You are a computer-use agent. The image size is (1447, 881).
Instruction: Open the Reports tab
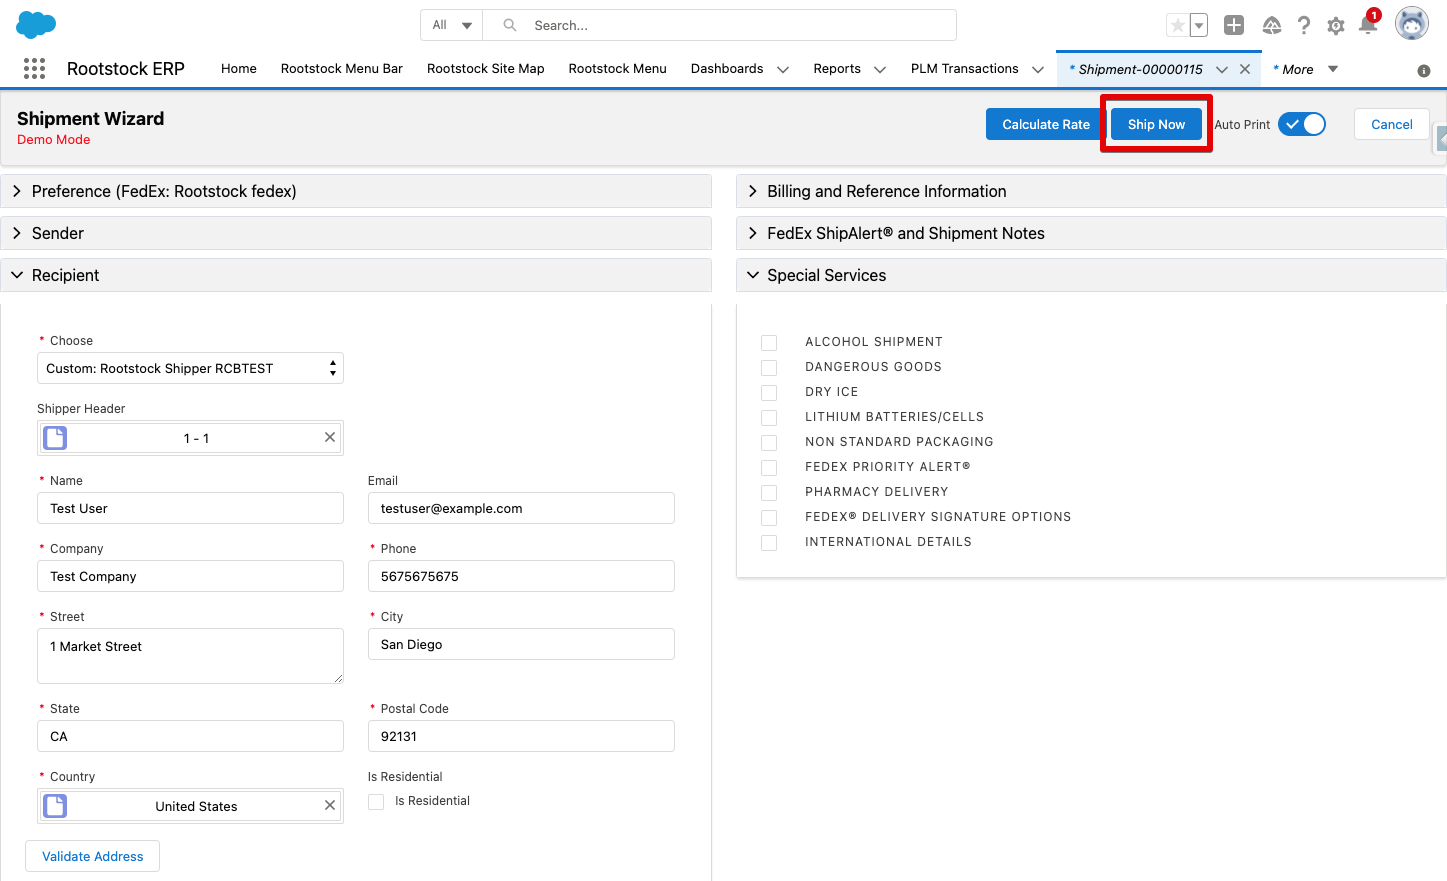837,68
